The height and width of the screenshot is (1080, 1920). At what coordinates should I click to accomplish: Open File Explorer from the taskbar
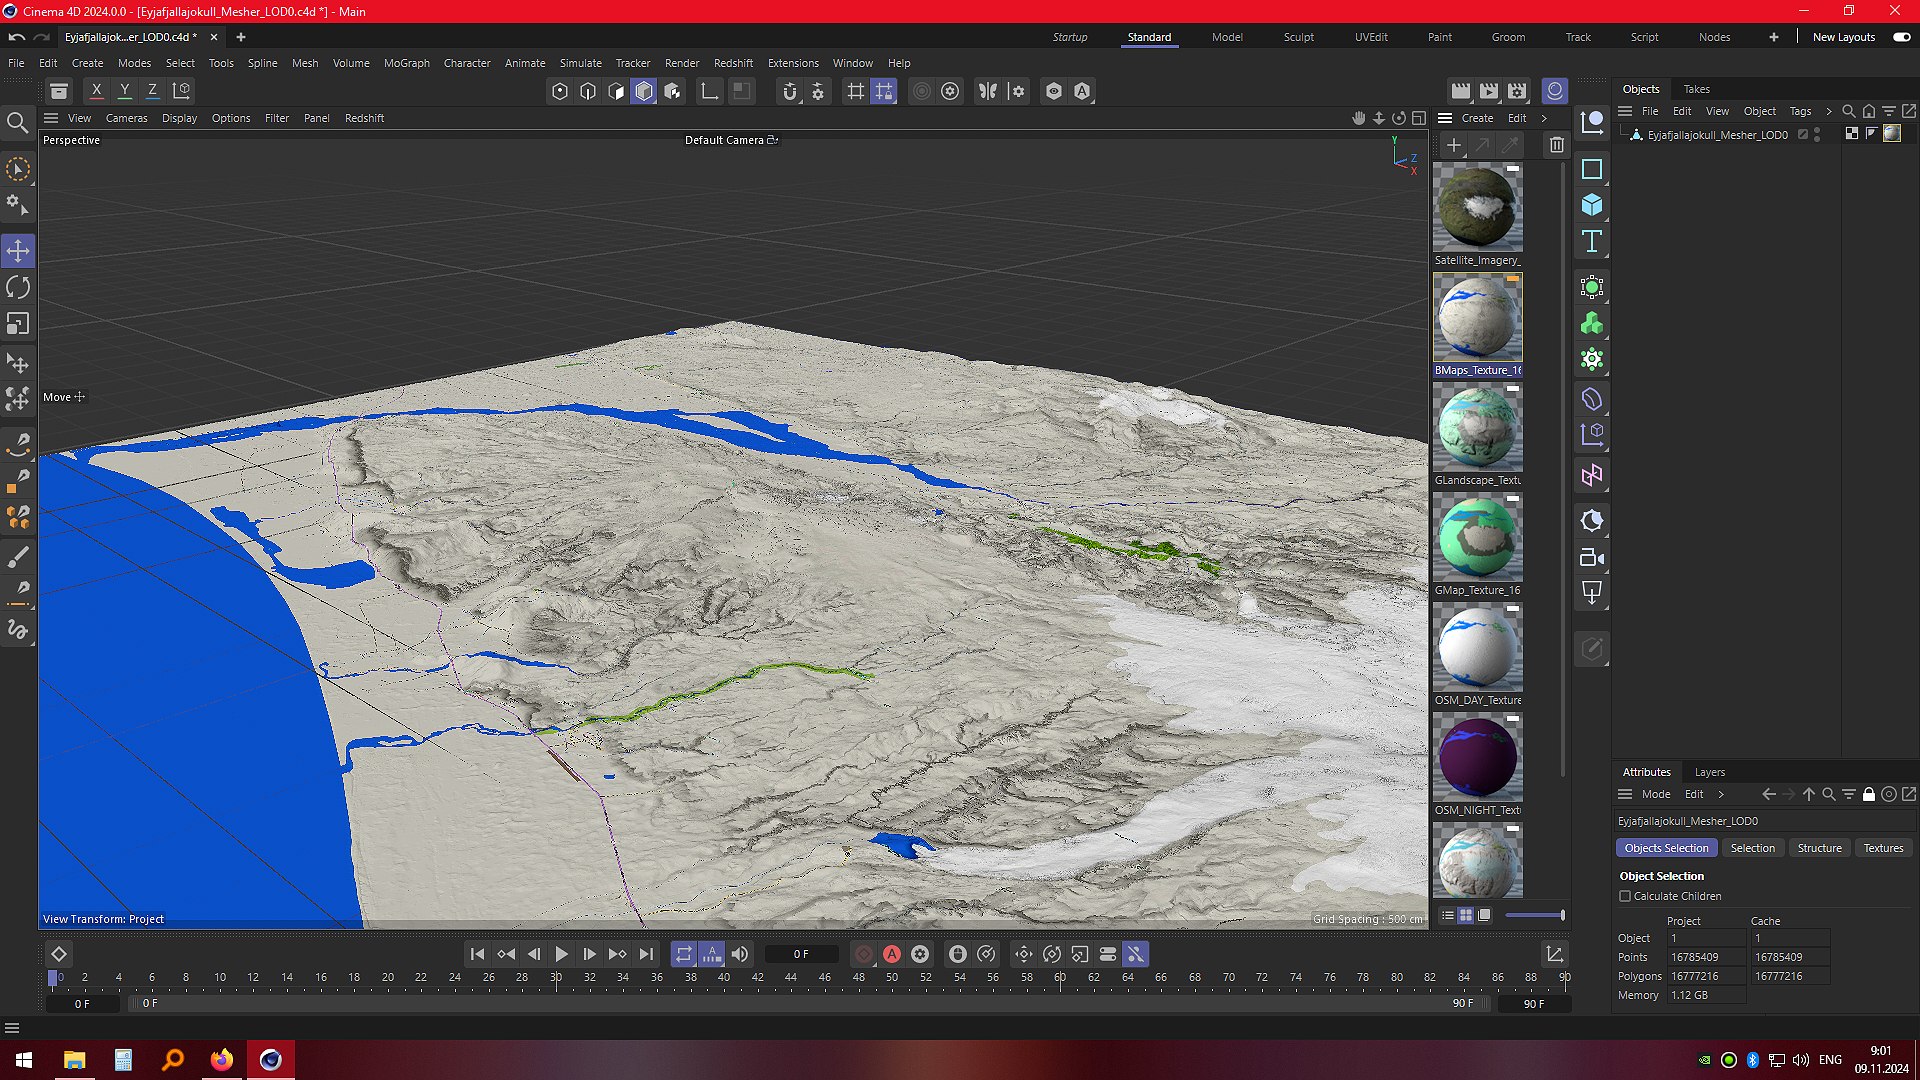[x=74, y=1060]
